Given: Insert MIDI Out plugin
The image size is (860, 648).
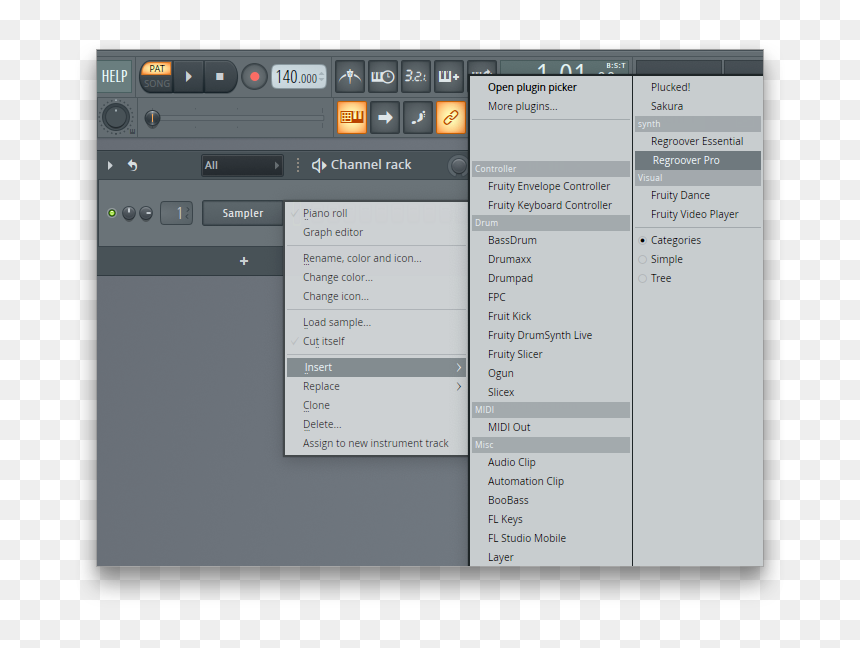Looking at the screenshot, I should tap(551, 427).
